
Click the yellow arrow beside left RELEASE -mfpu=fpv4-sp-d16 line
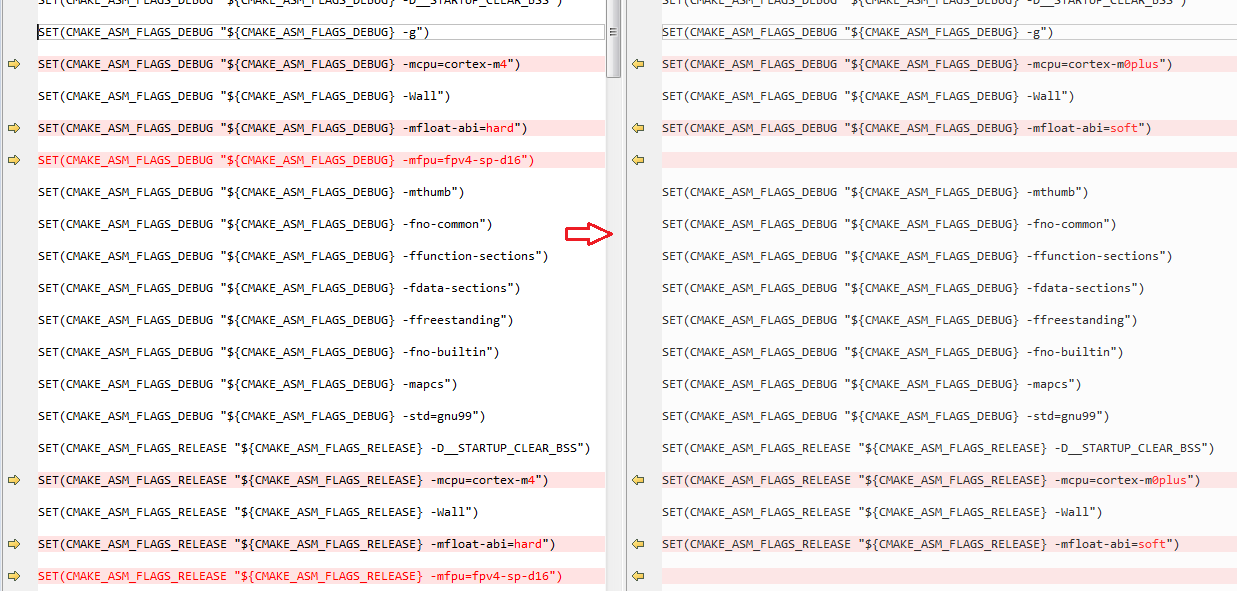pos(14,576)
